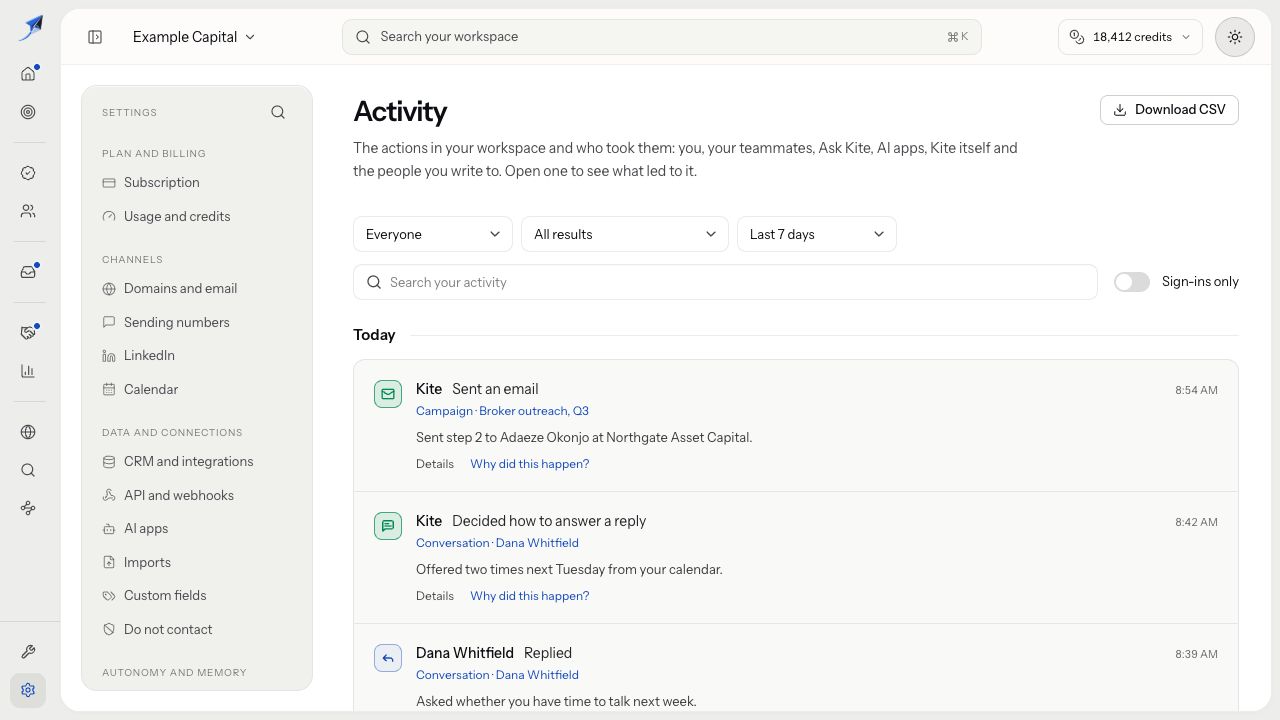Open the workflow nodes icon in left rail

point(28,508)
